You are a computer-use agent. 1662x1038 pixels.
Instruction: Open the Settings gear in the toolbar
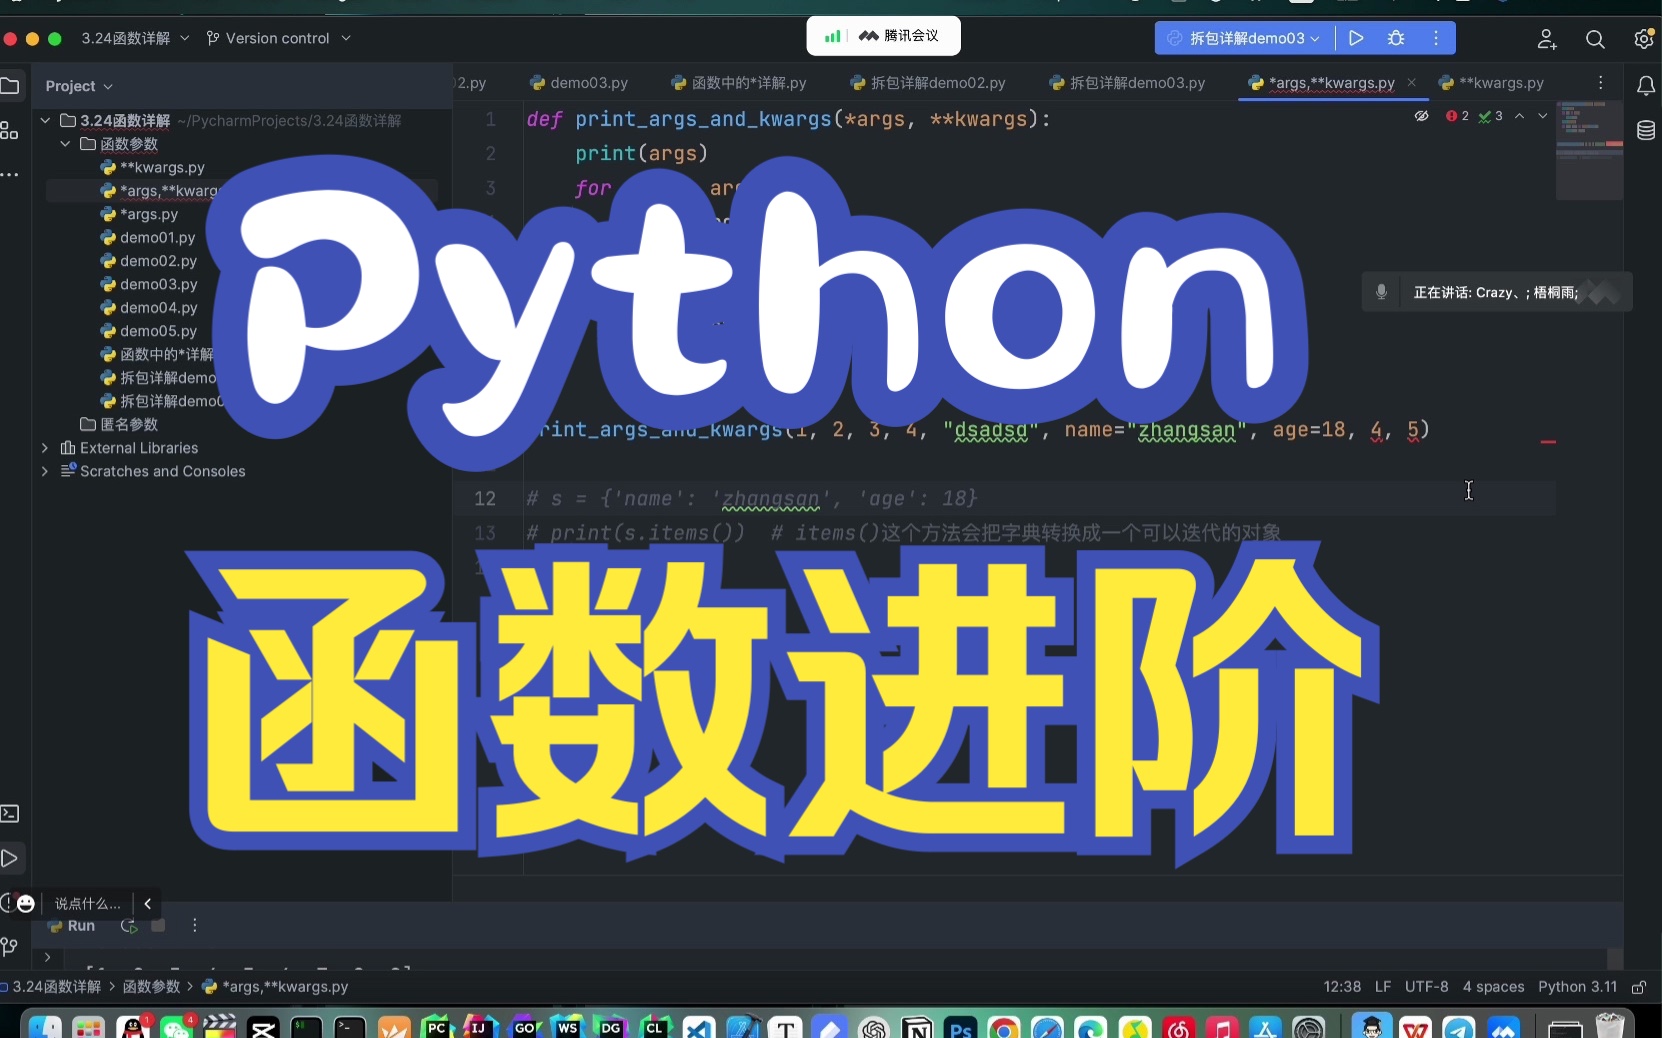click(x=1644, y=40)
